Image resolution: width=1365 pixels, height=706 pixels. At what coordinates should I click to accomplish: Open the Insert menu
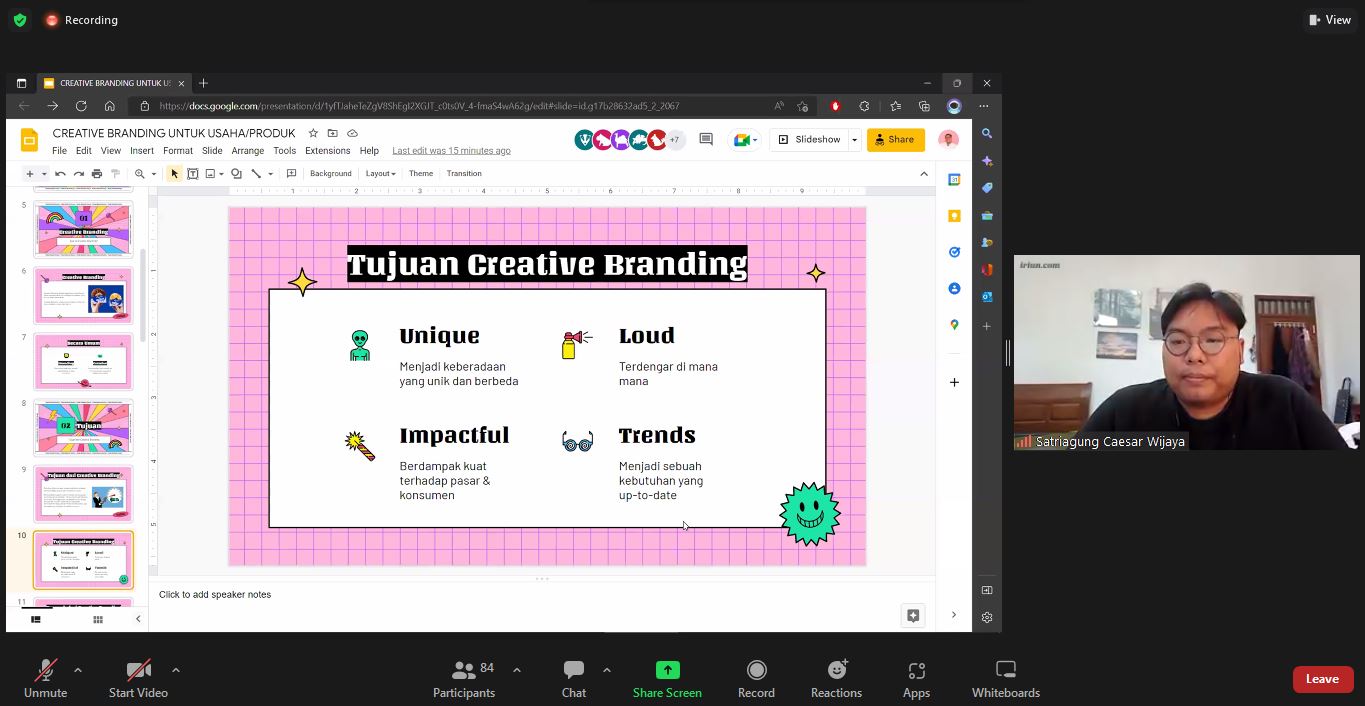142,151
